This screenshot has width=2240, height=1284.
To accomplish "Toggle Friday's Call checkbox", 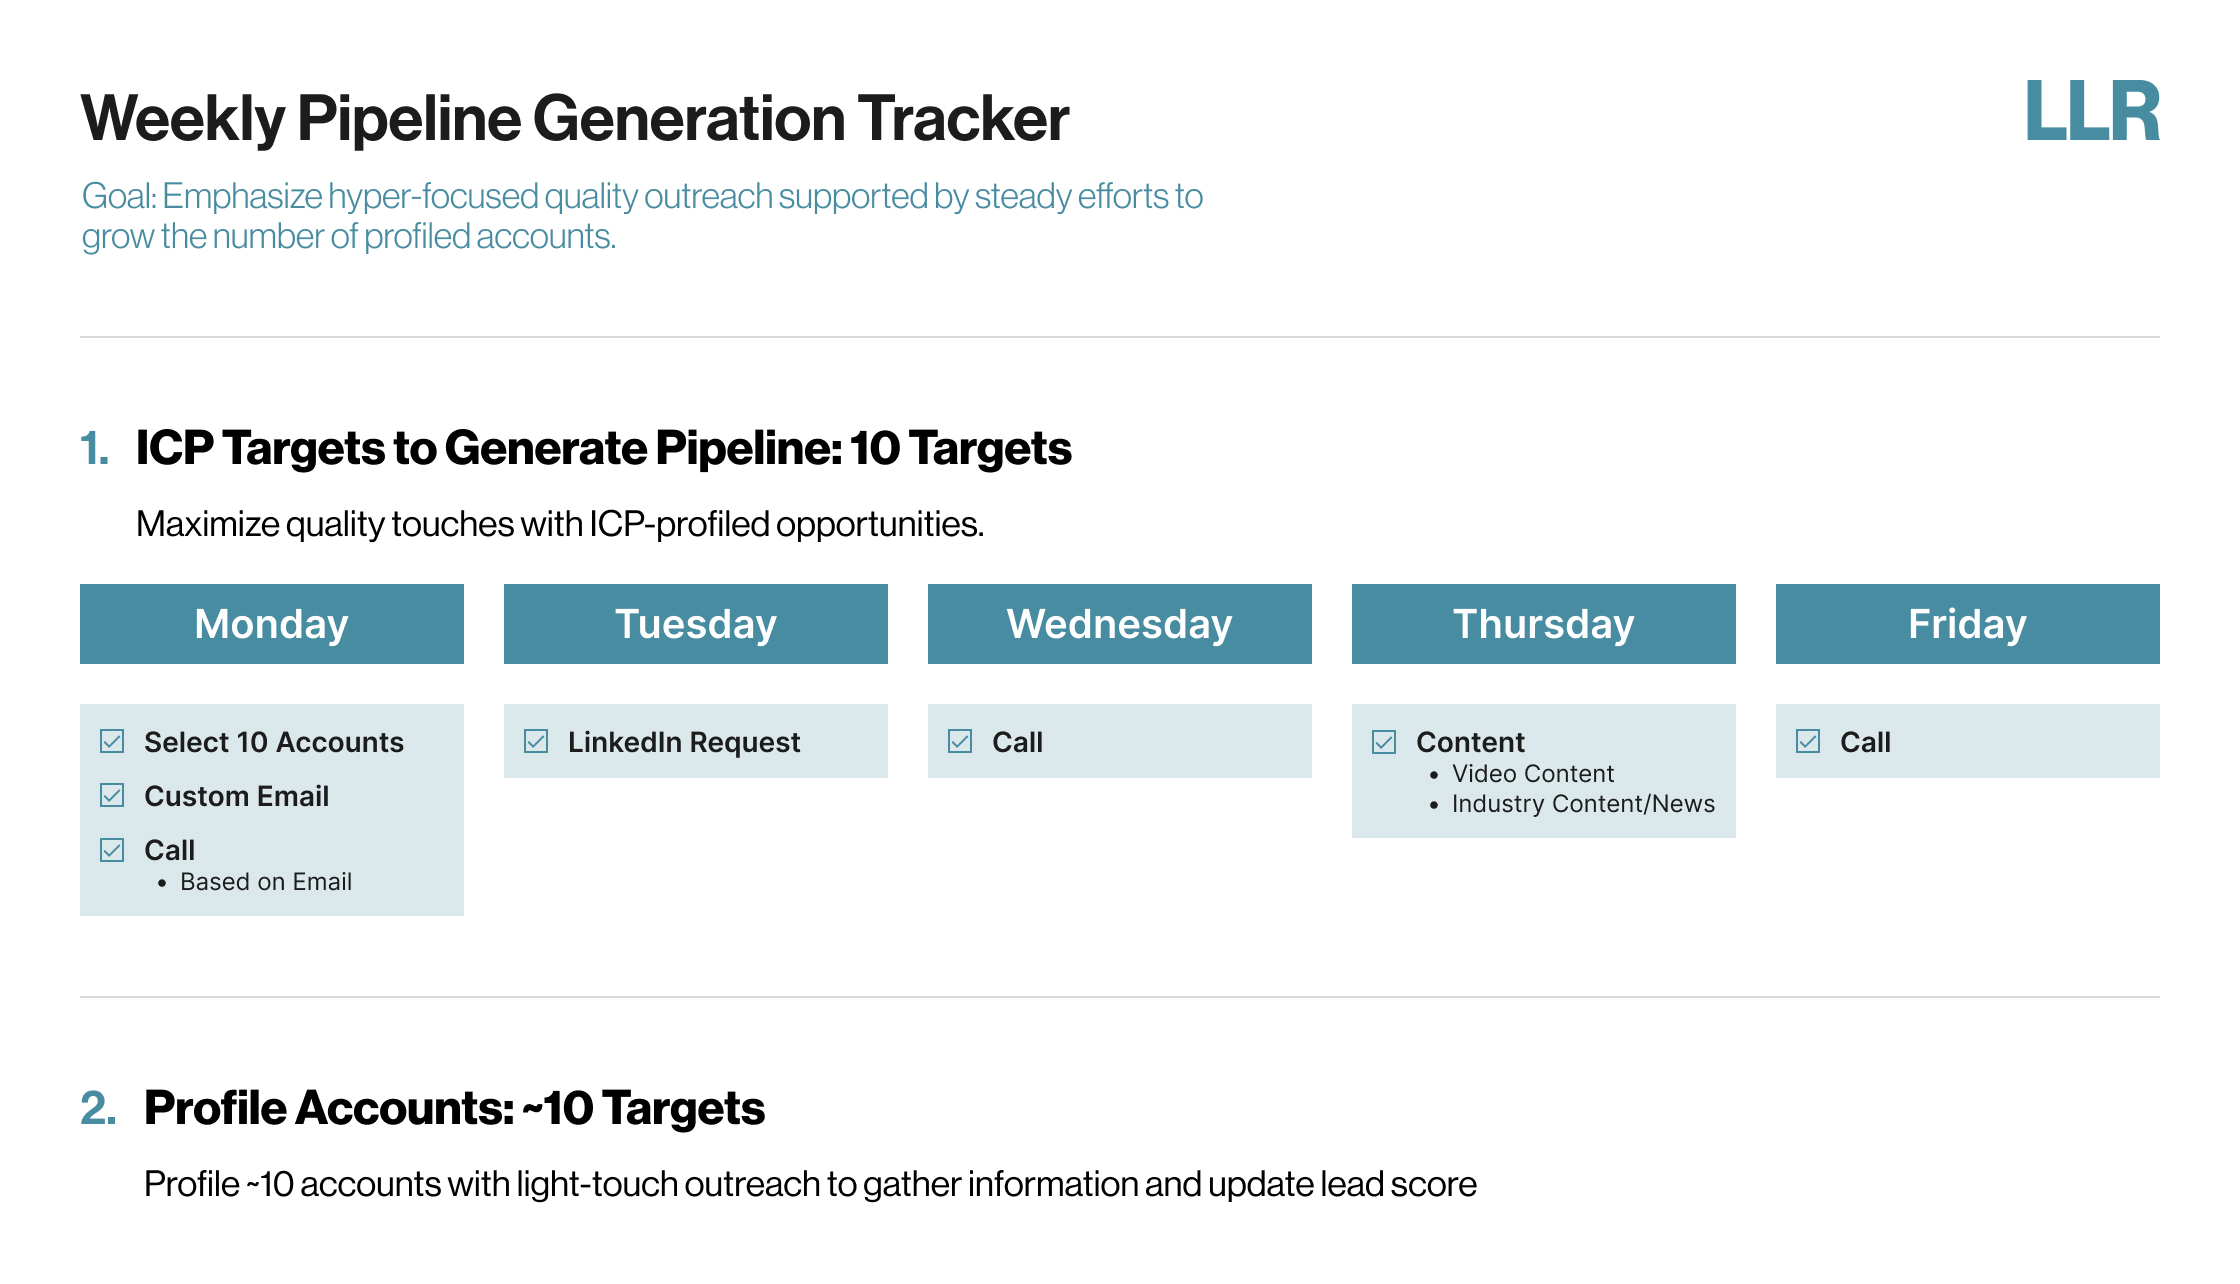I will [x=1808, y=741].
